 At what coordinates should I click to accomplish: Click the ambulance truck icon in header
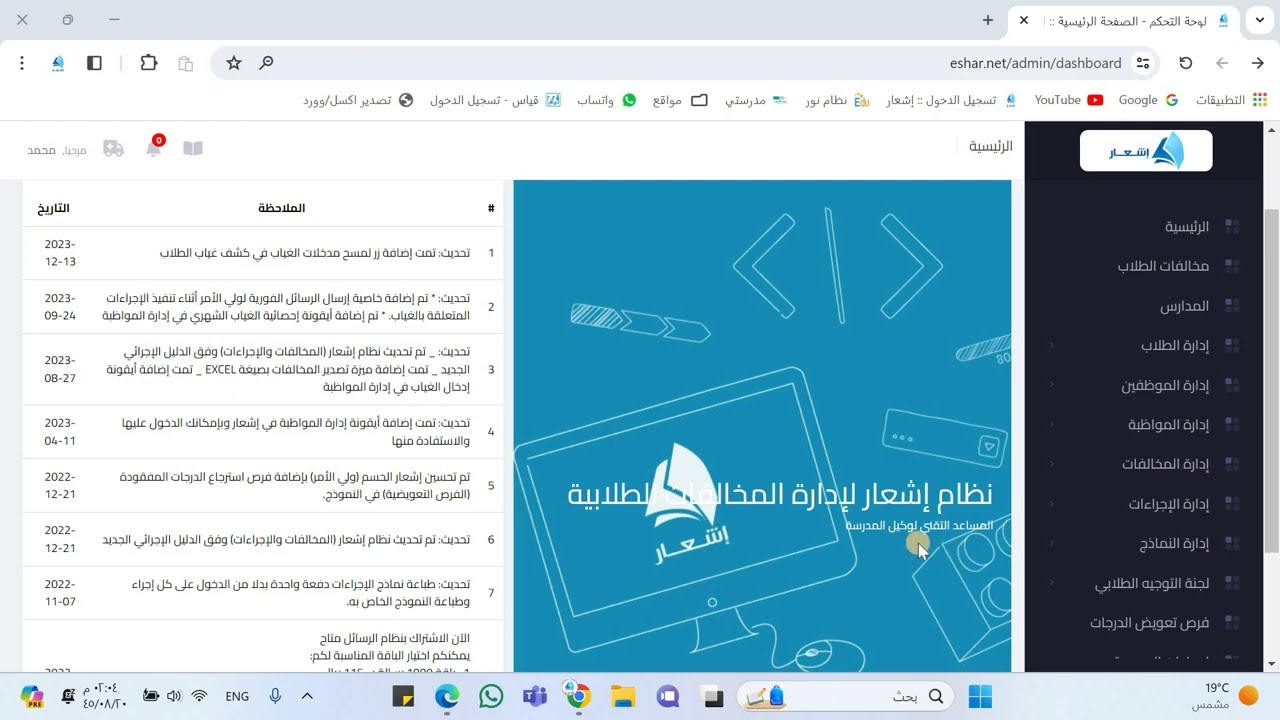click(114, 149)
